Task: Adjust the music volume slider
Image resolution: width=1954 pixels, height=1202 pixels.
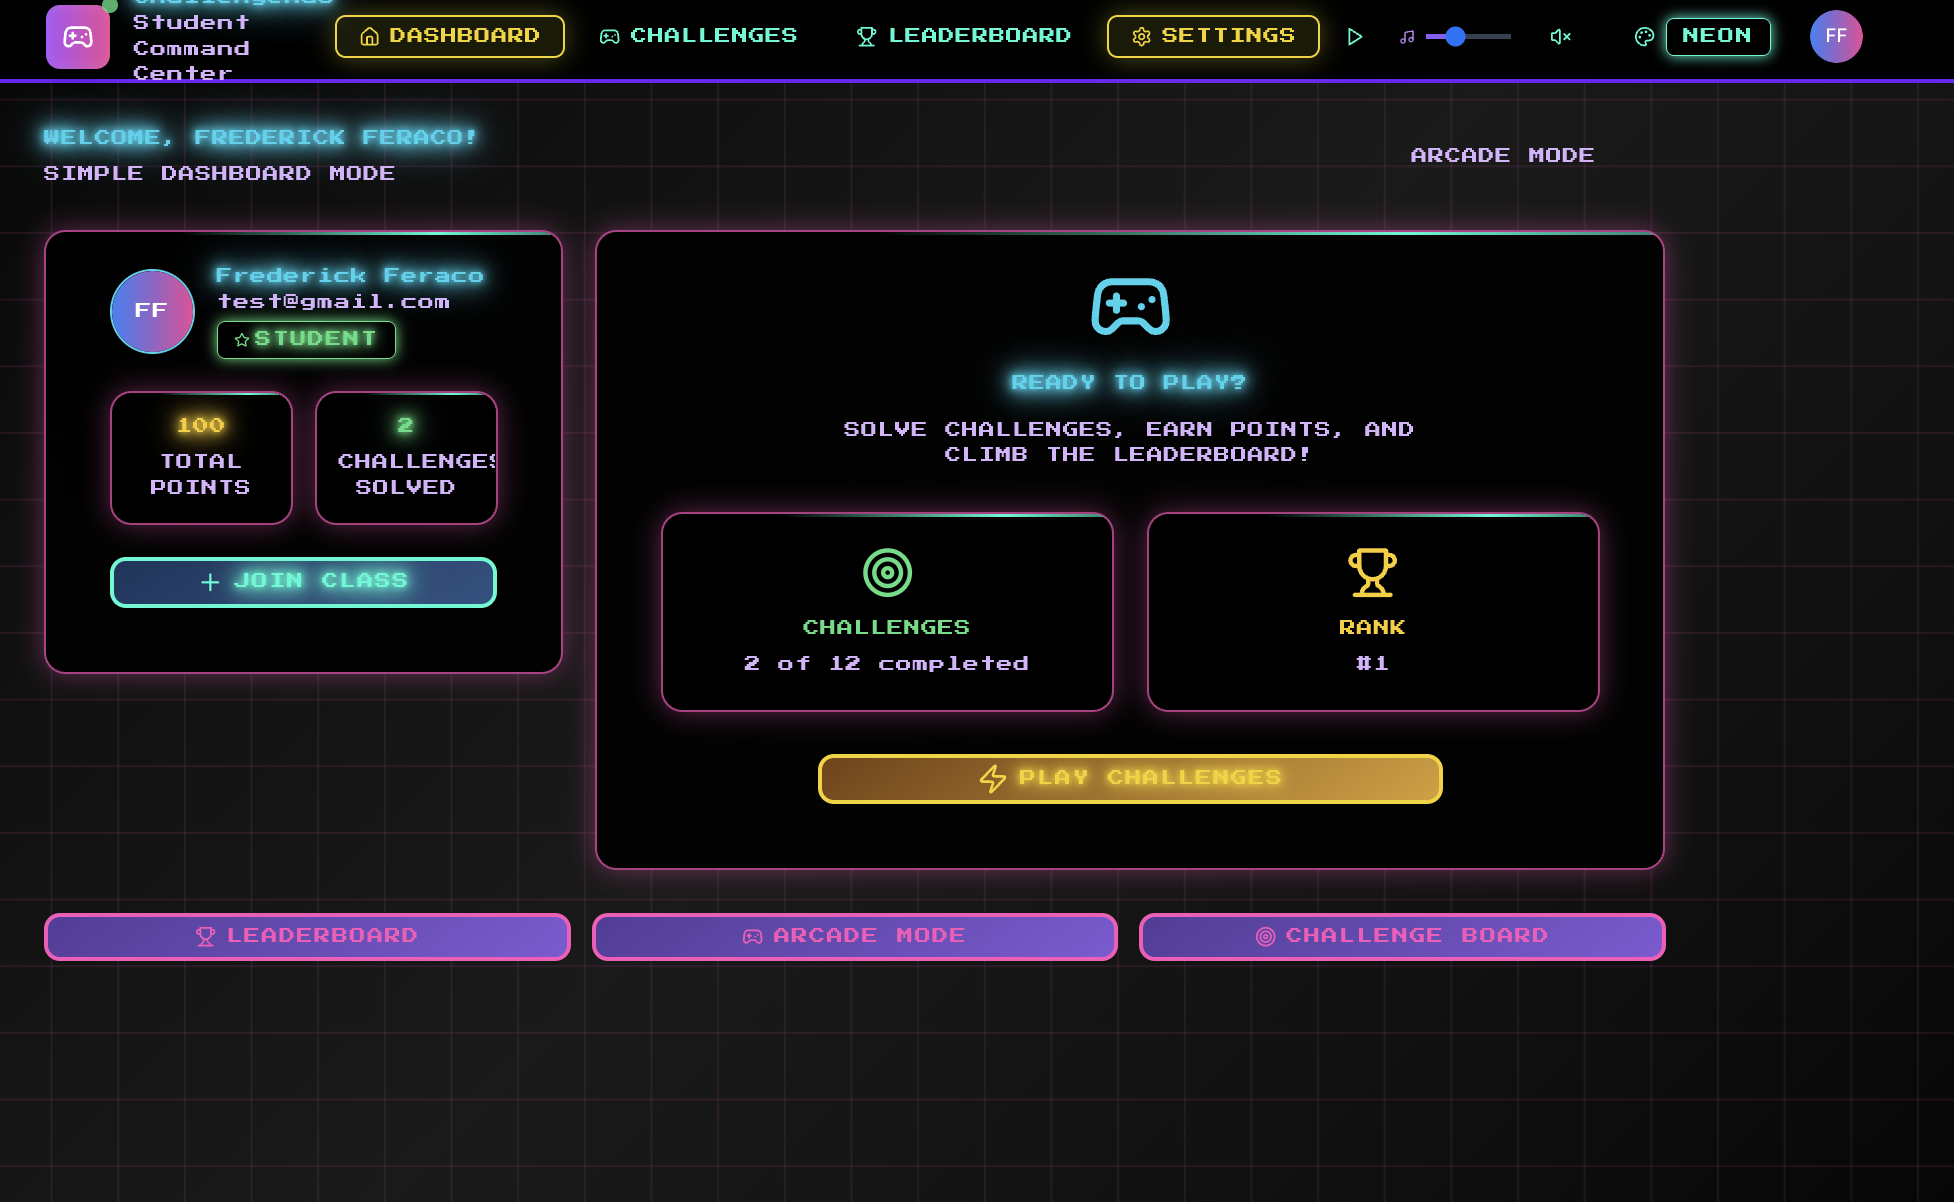Action: (x=1468, y=37)
